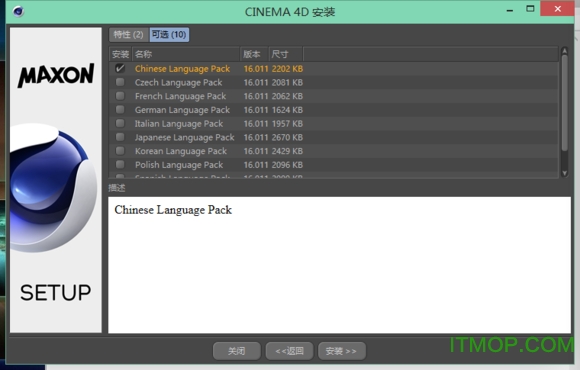The width and height of the screenshot is (580, 370).
Task: Select the Italian Language Pack checkbox
Action: (x=120, y=123)
